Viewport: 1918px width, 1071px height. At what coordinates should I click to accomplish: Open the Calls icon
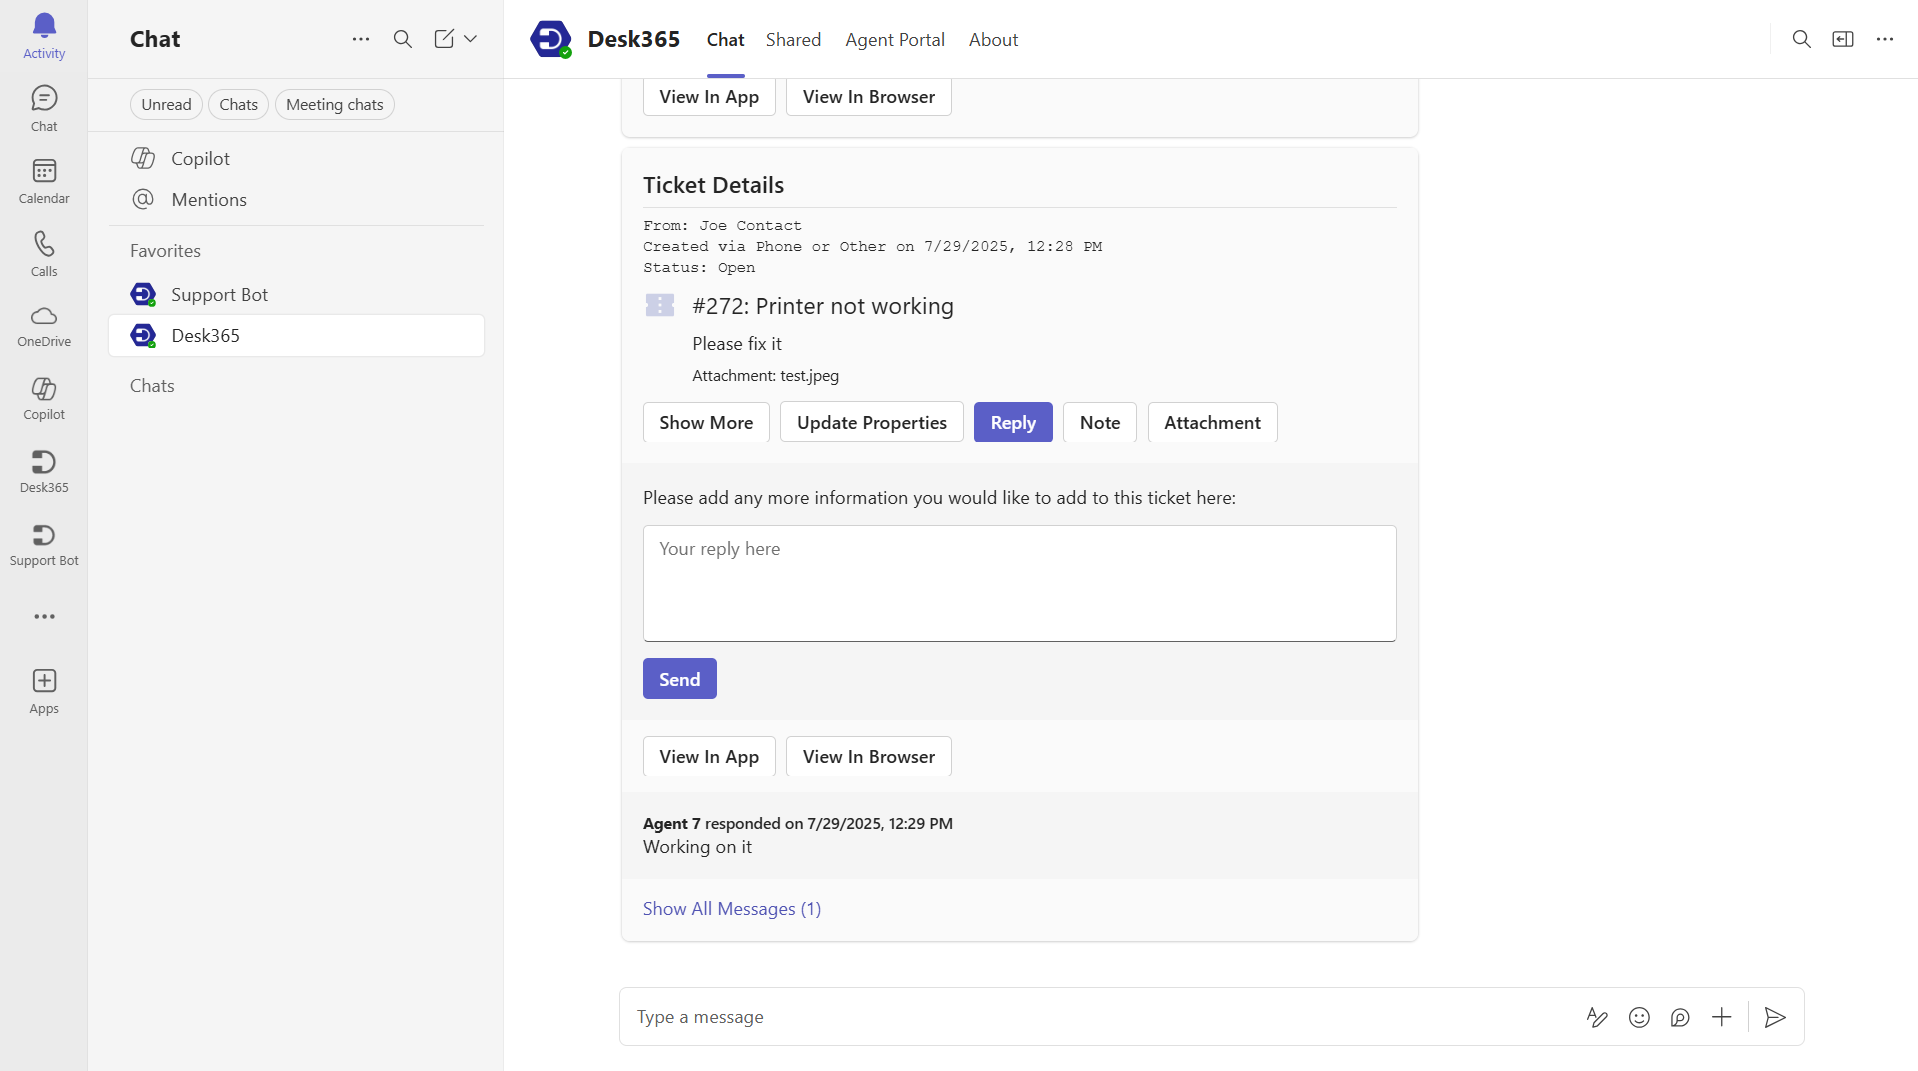(44, 255)
